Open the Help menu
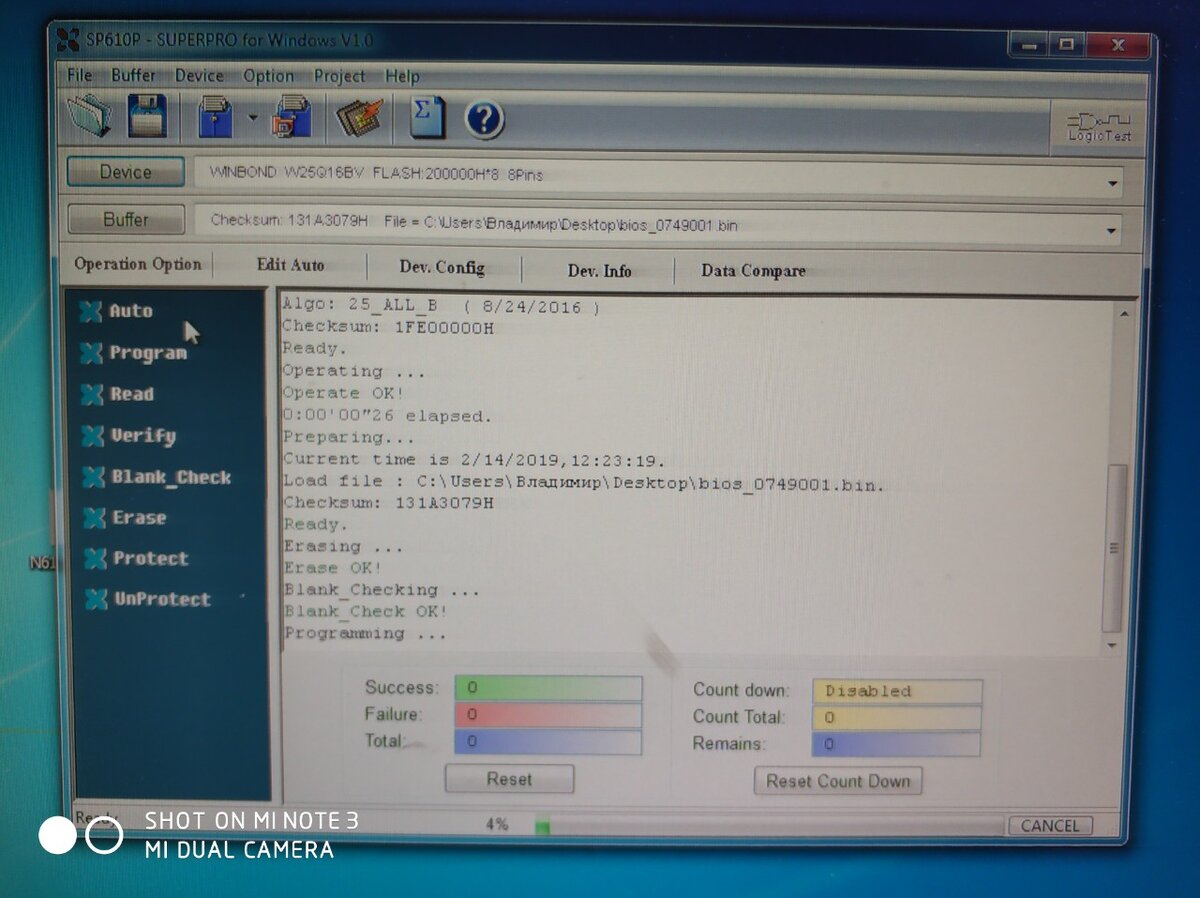Screen dimensions: 1200x898 [402, 76]
